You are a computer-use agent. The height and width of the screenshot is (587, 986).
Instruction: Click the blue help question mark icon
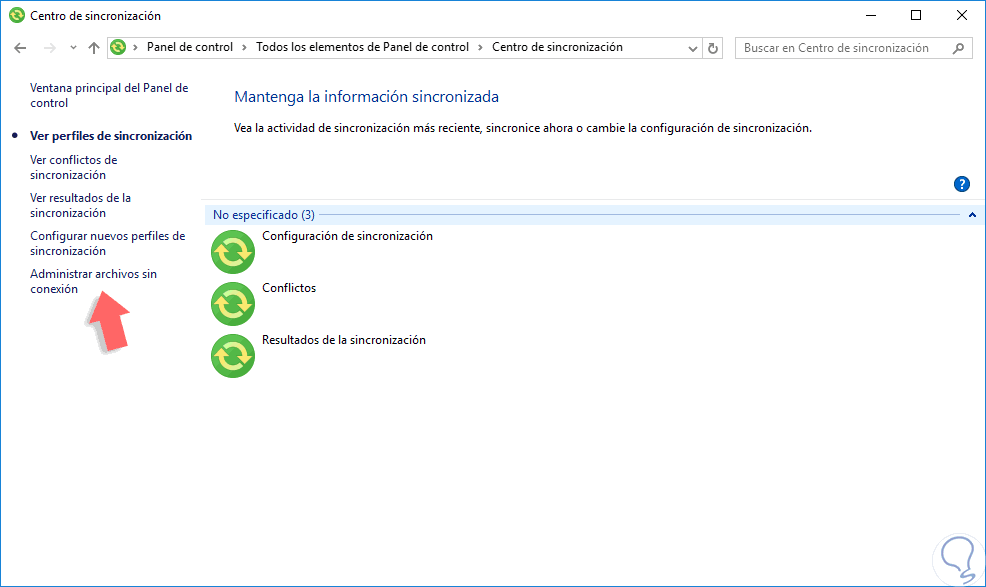tap(961, 184)
